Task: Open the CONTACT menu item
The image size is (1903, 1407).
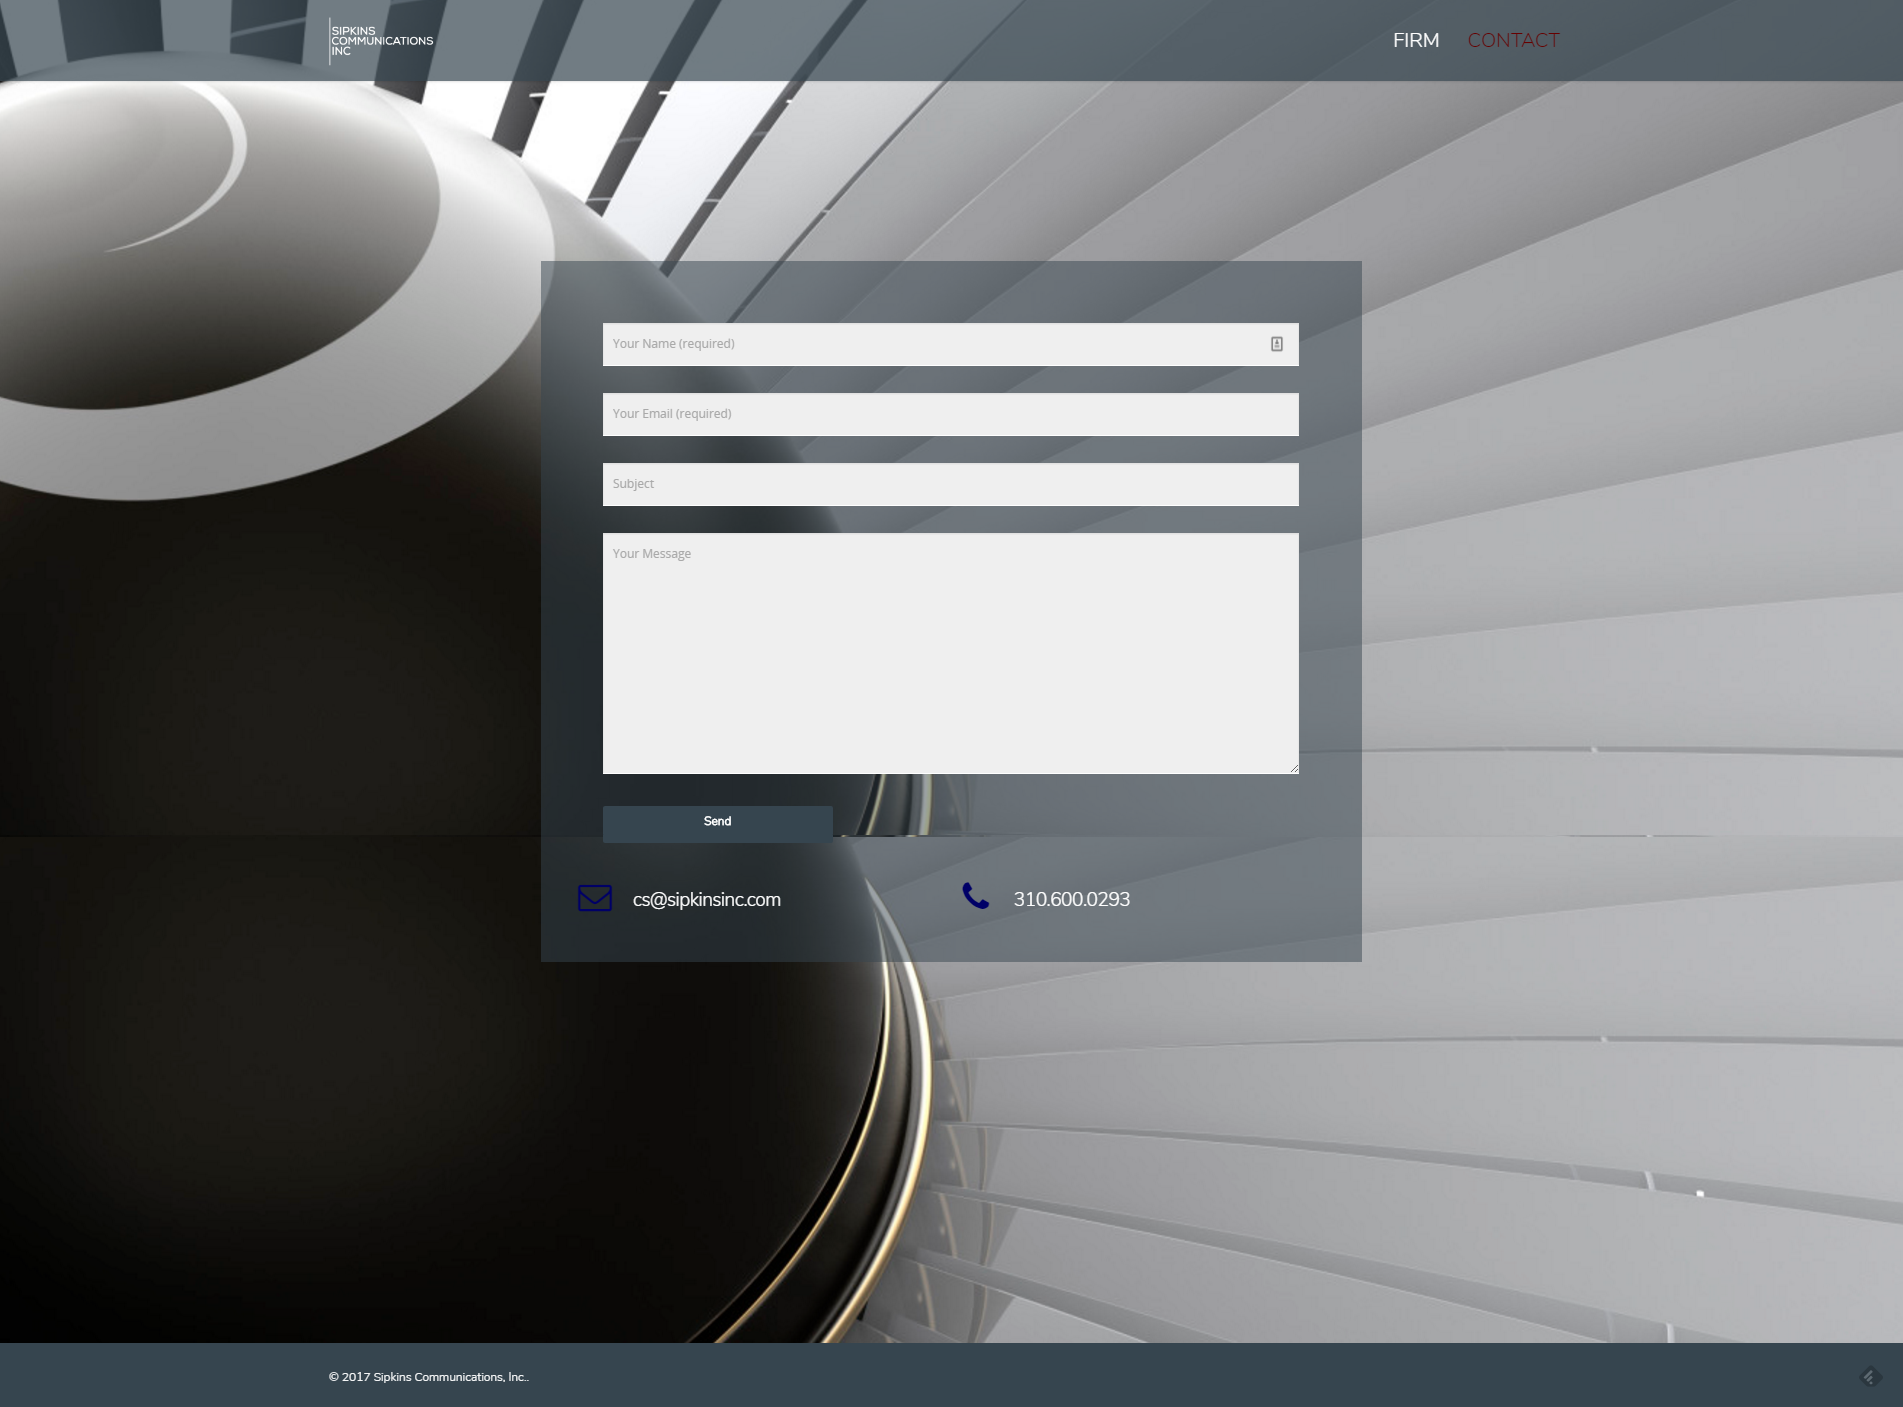Action: (1513, 40)
